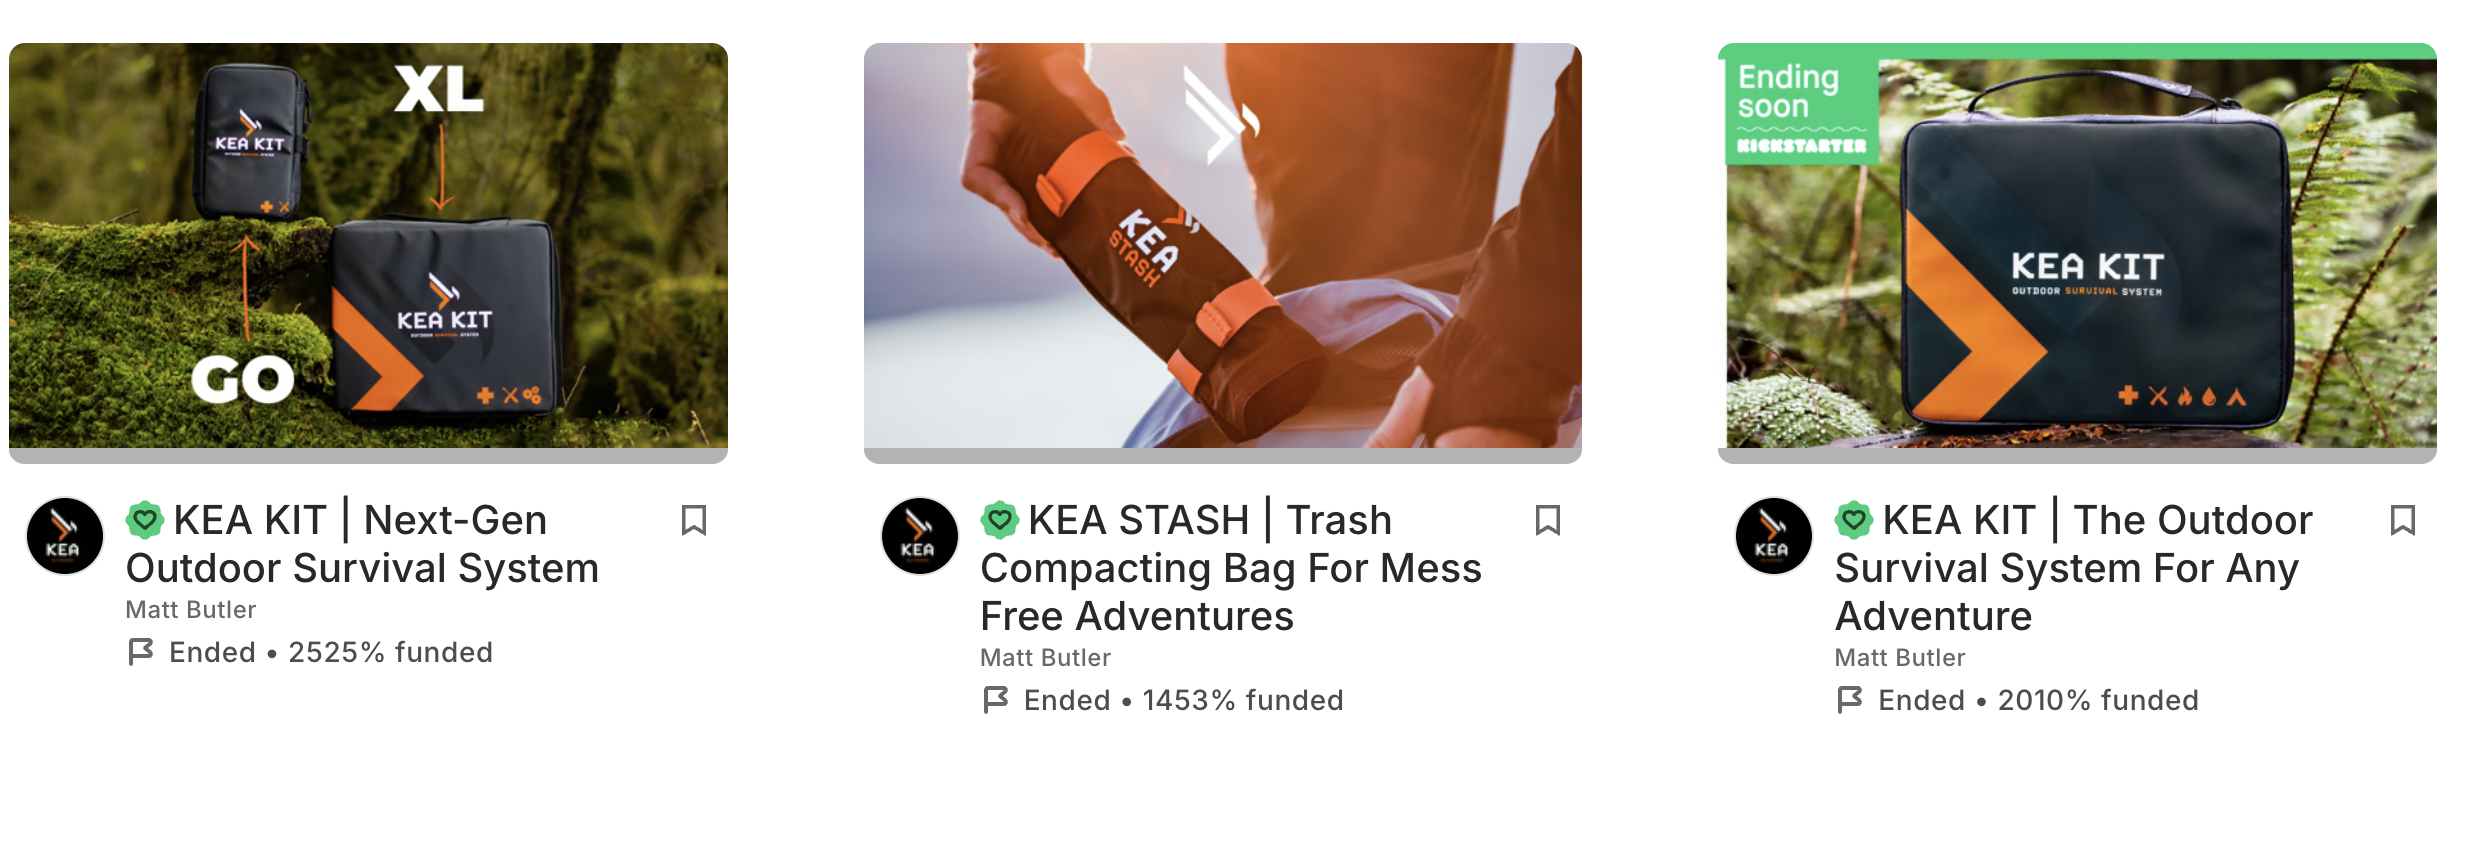Click Matt Butler under KEA STASH project
Screen dimensions: 2486x842
(1045, 658)
